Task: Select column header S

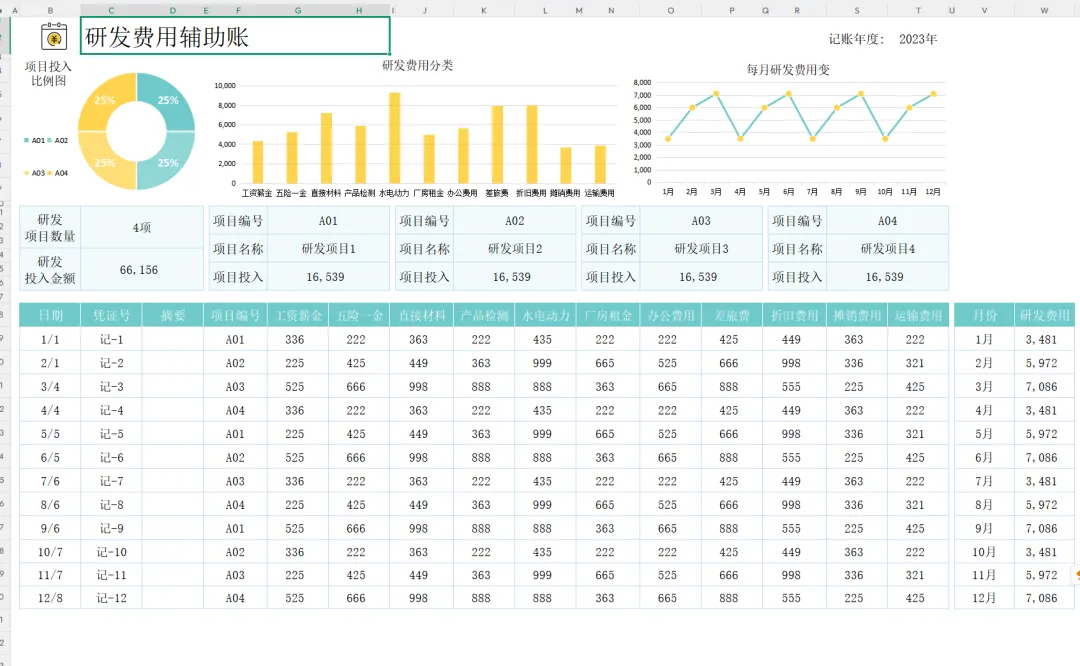Action: pyautogui.click(x=856, y=10)
